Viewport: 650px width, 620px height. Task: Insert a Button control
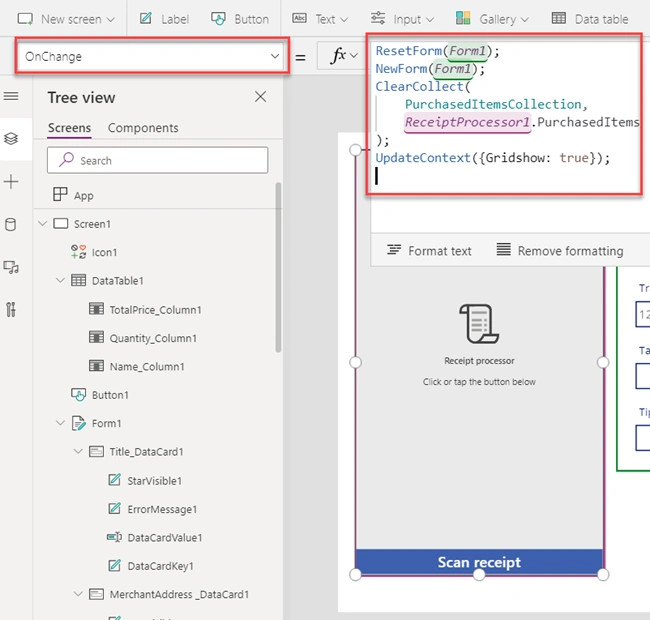tap(240, 19)
